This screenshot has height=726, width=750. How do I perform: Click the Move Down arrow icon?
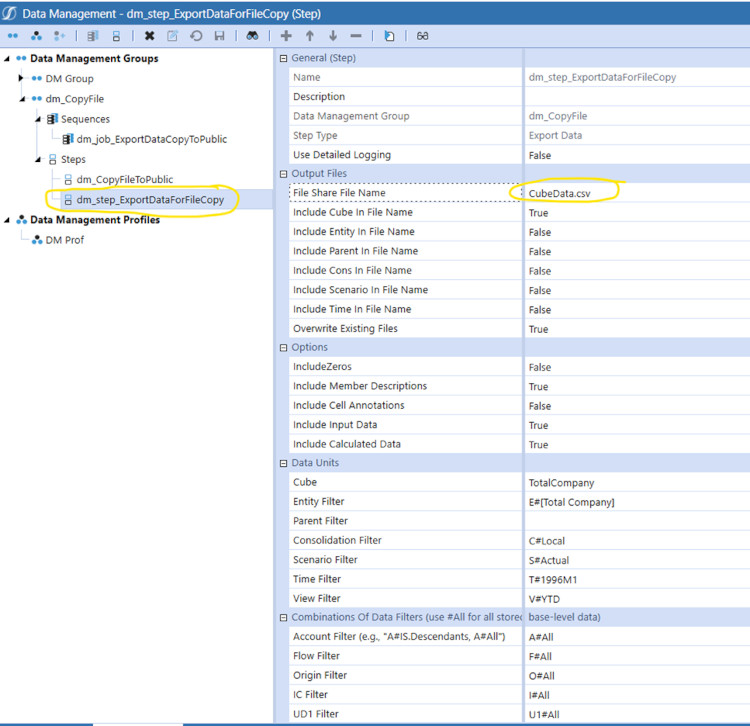pyautogui.click(x=333, y=36)
